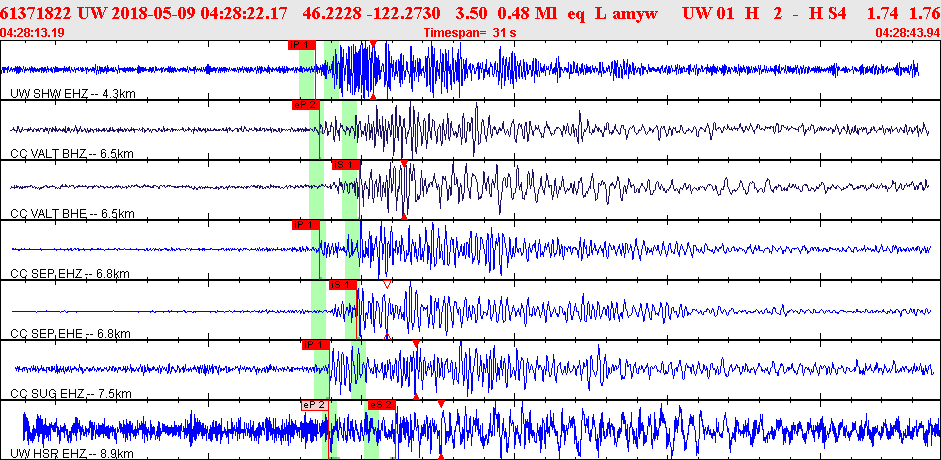
Task: Click the start time 04:28:13.19
Action: [33, 33]
